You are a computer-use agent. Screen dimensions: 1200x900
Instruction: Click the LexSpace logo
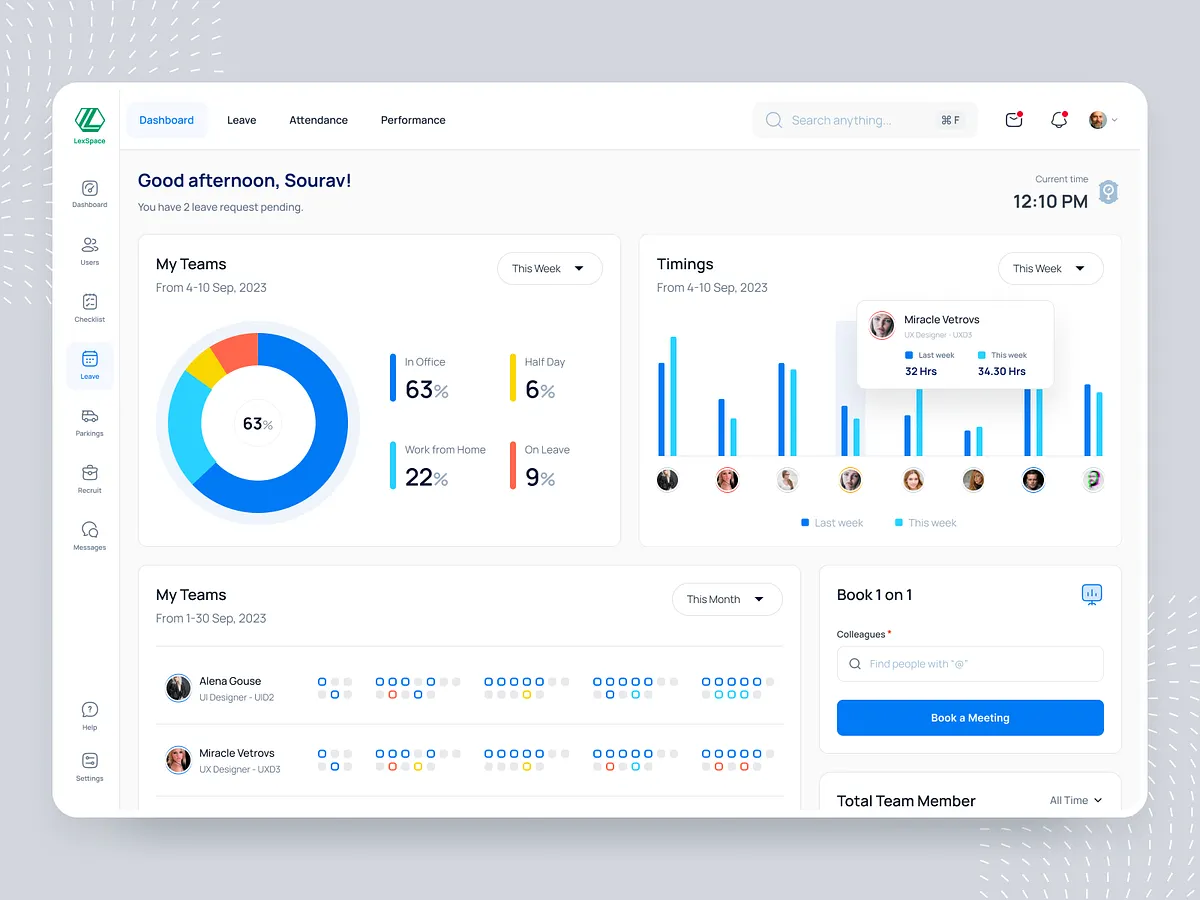click(x=89, y=124)
